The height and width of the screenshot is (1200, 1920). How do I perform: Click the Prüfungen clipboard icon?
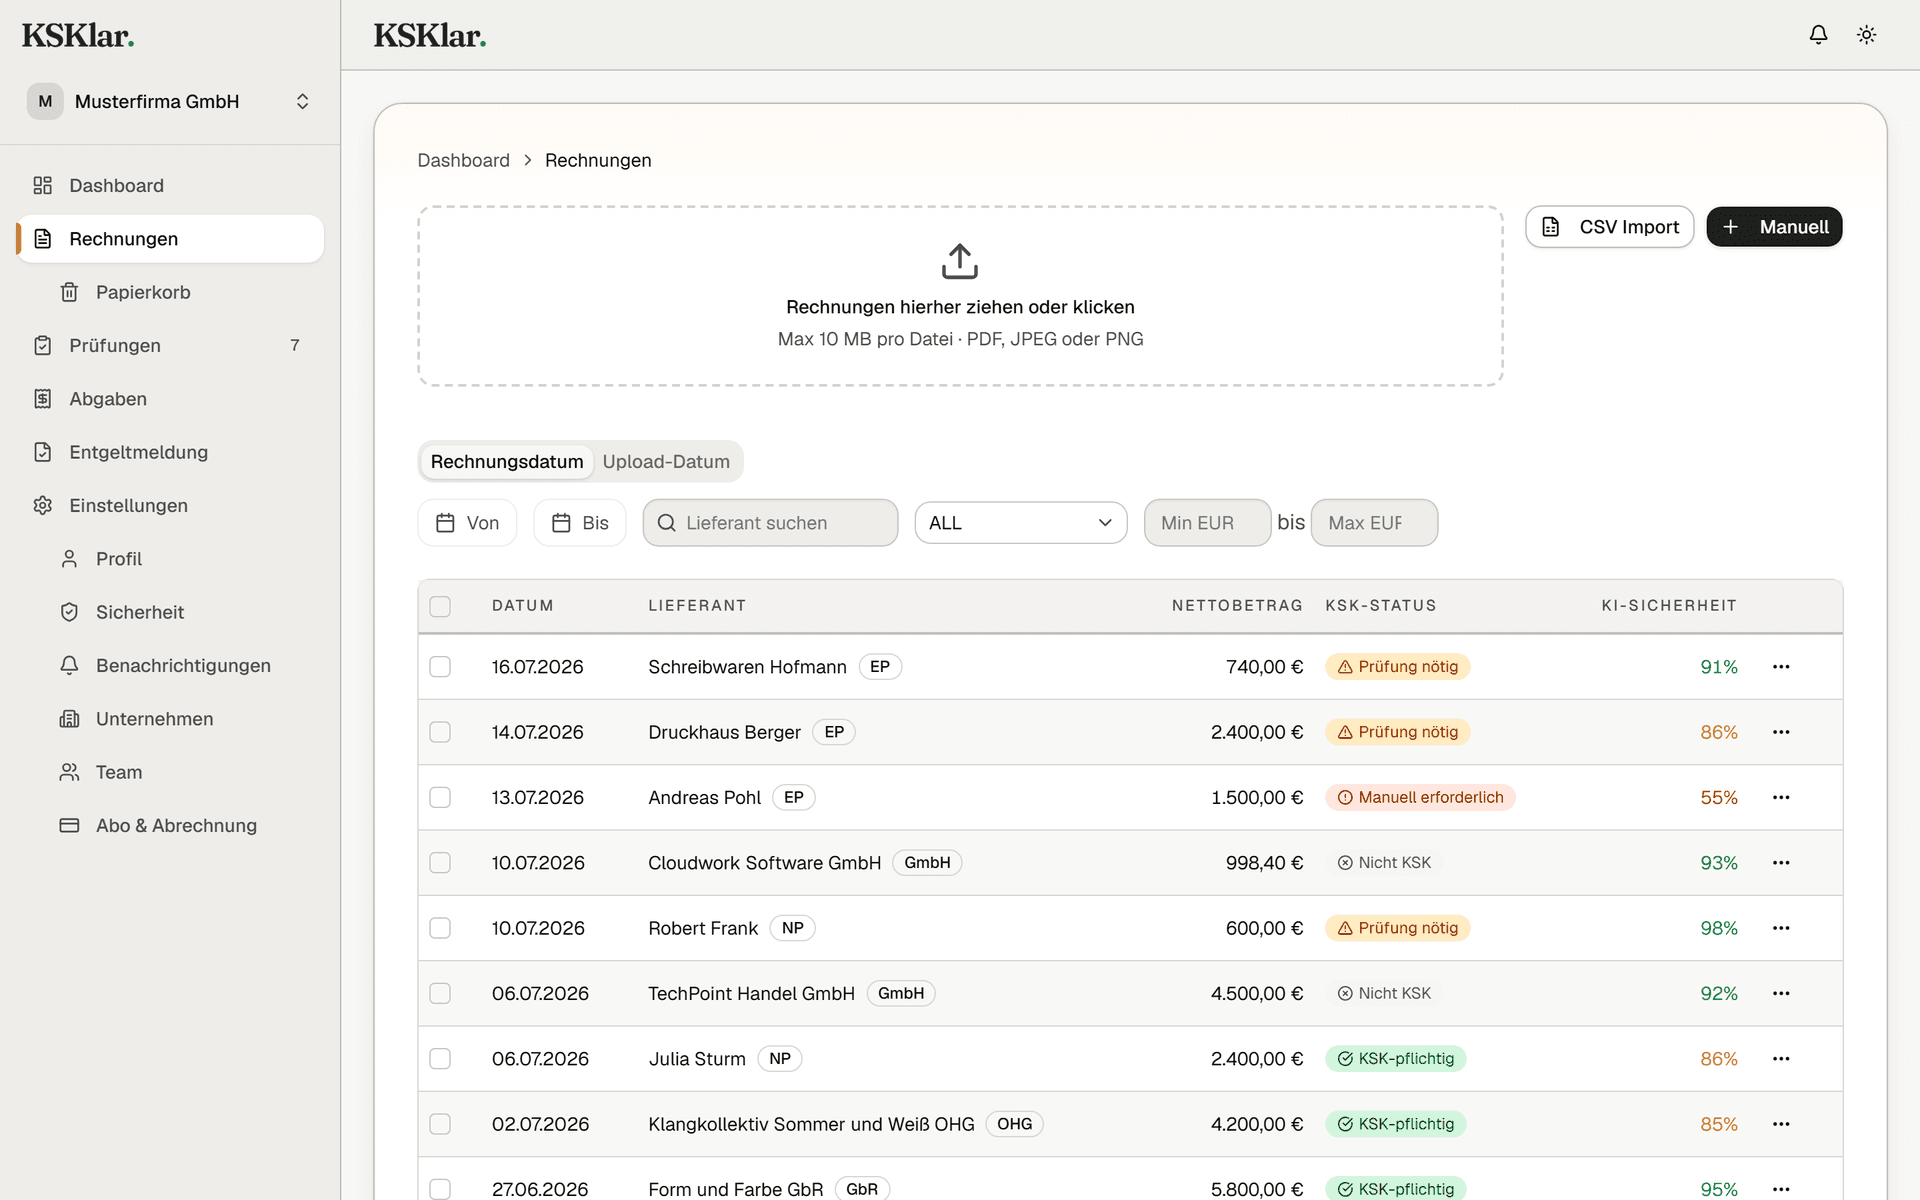42,345
